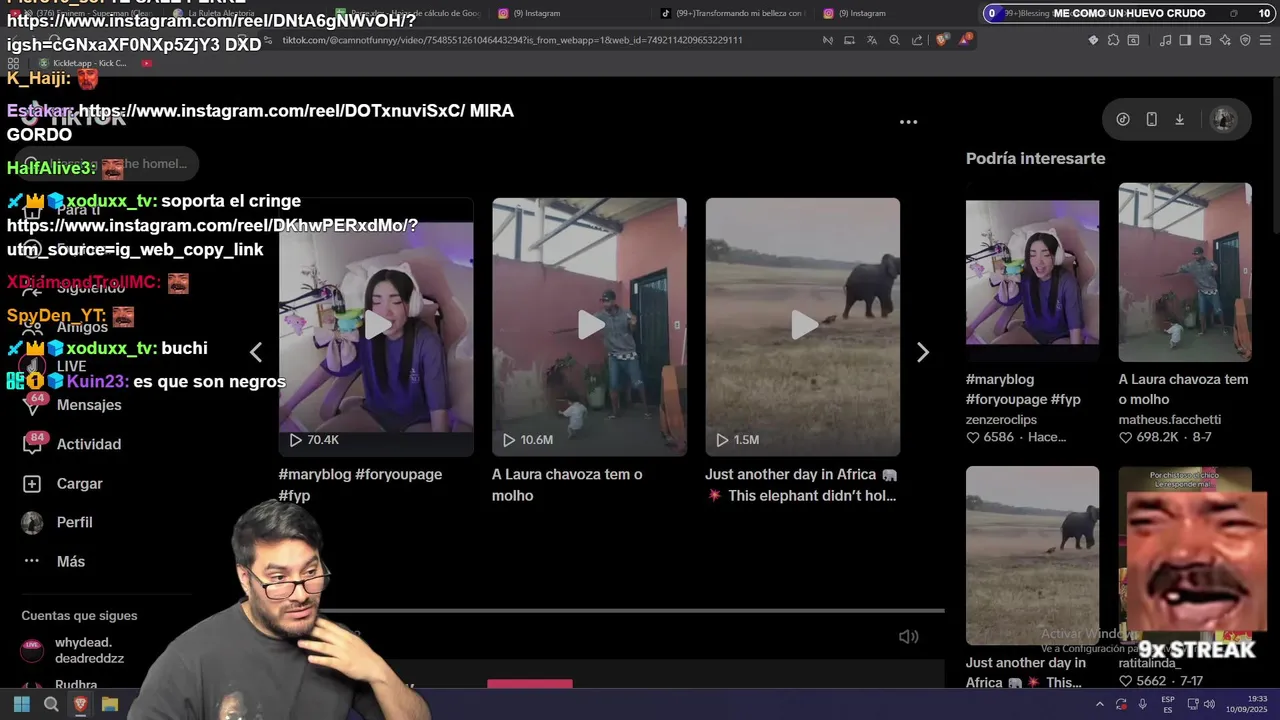This screenshot has width=1280, height=720.
Task: Open zenzeroclips author link
Action: [1001, 420]
